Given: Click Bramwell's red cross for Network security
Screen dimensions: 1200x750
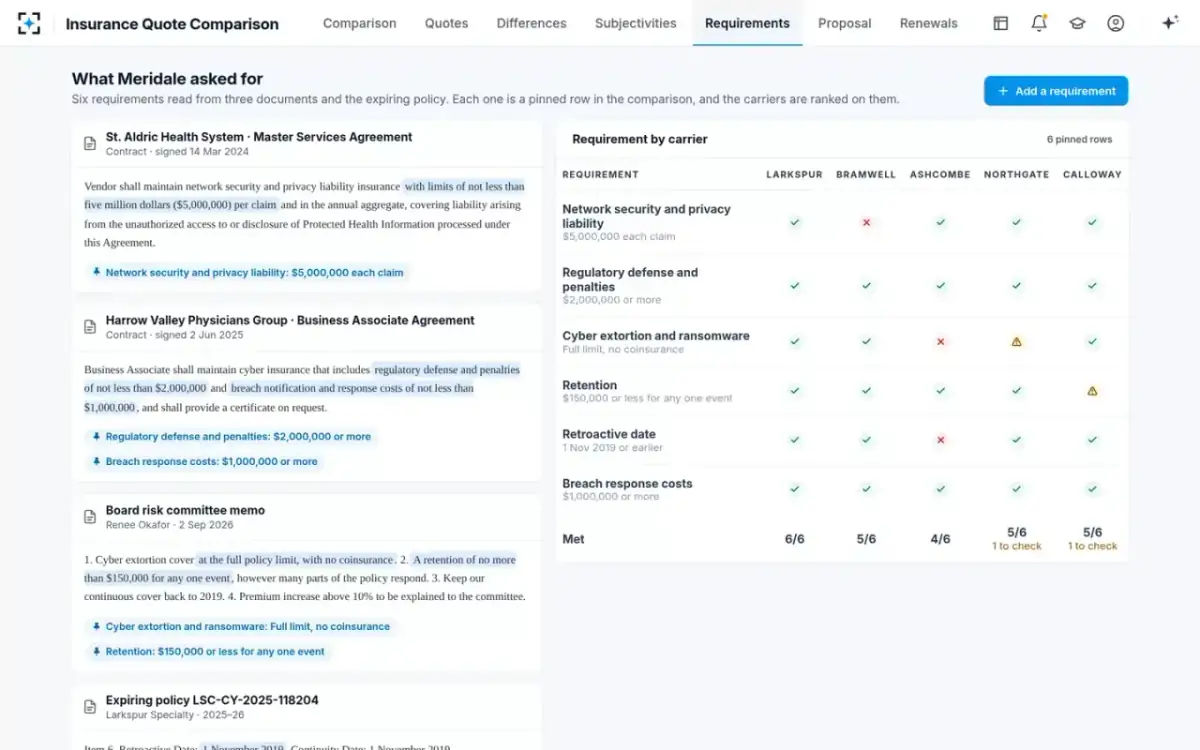Looking at the screenshot, I should click(x=866, y=222).
